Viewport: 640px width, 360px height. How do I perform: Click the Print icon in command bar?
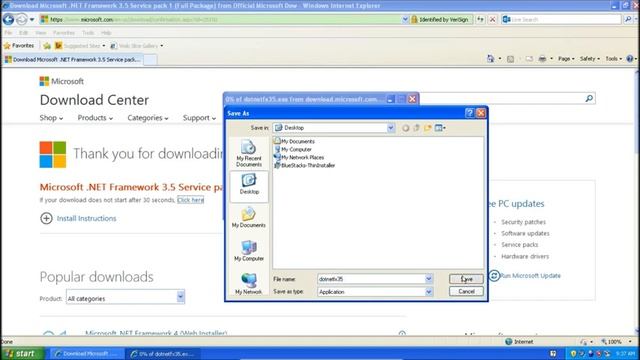[x=542, y=59]
